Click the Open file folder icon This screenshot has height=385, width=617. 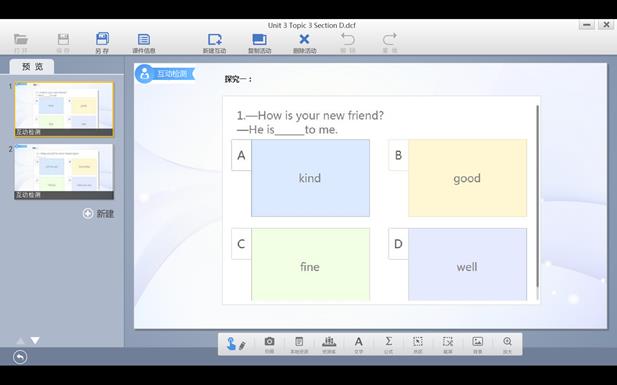coord(21,39)
